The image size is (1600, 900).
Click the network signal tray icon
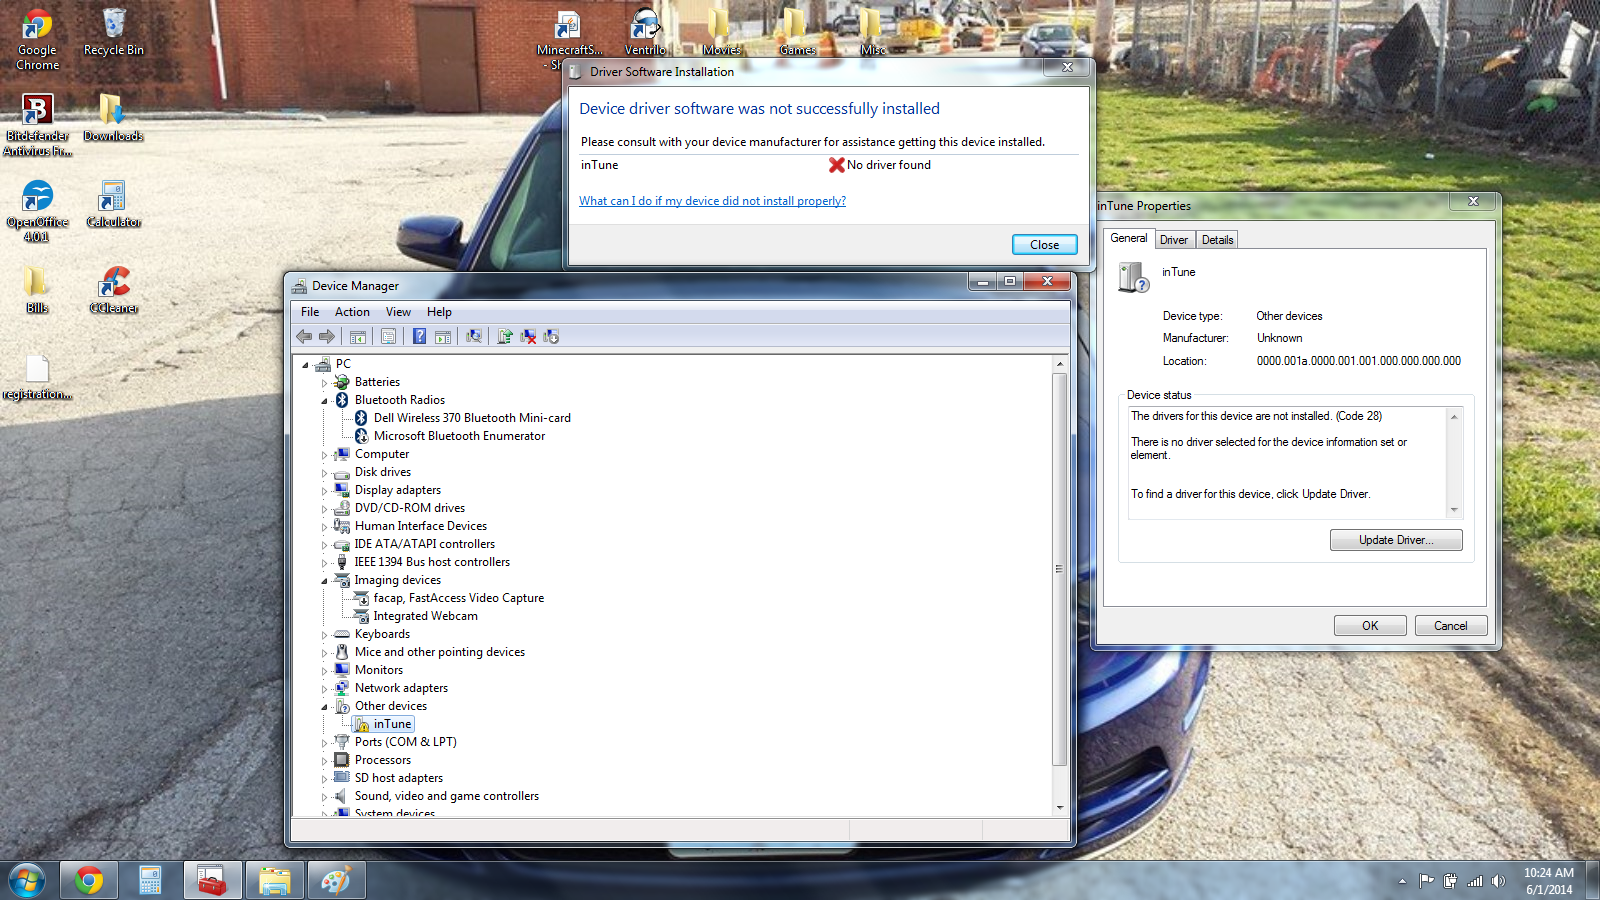(1474, 881)
